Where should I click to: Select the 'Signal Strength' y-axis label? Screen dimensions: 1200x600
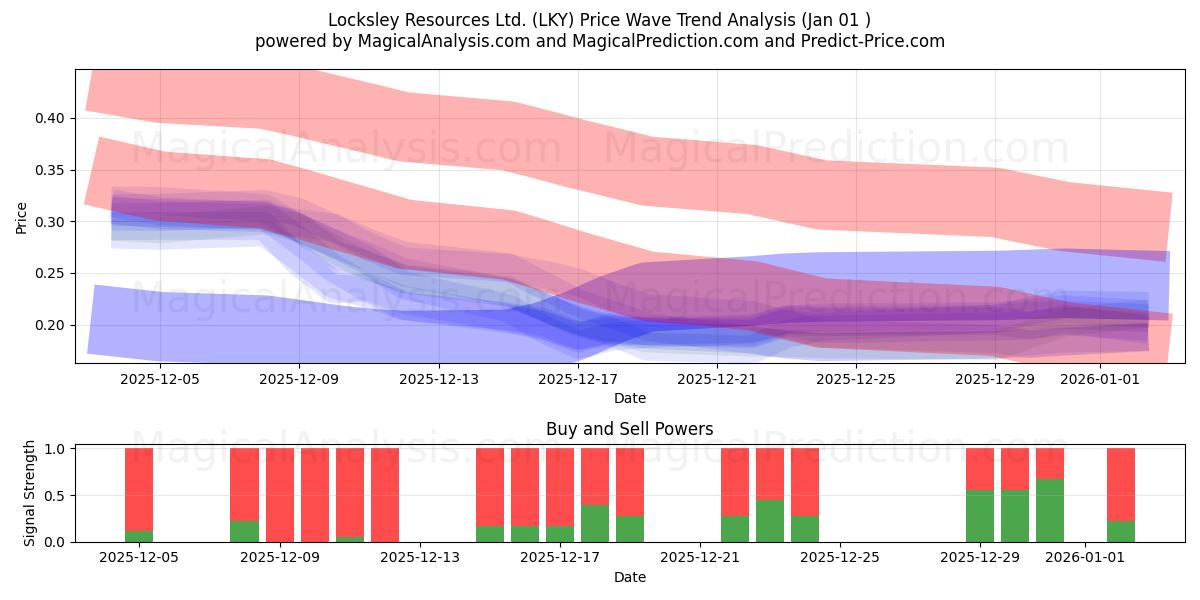click(30, 493)
